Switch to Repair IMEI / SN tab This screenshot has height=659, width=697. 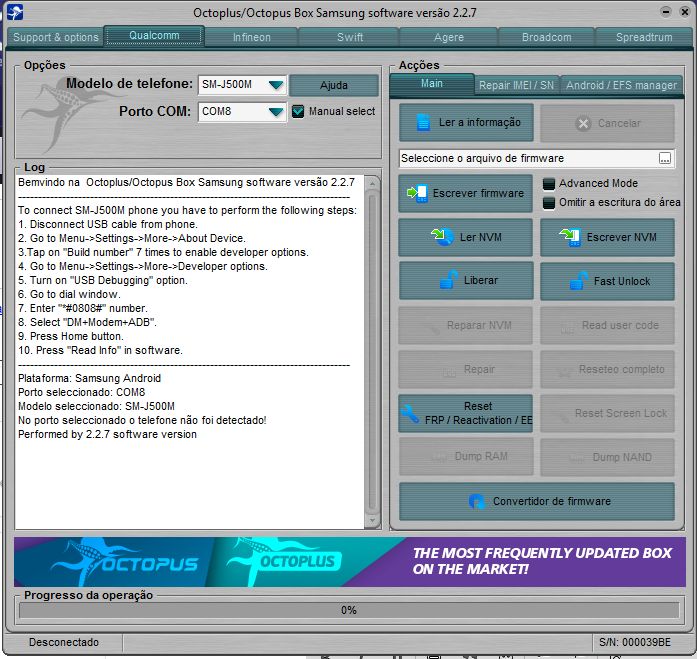coord(517,85)
